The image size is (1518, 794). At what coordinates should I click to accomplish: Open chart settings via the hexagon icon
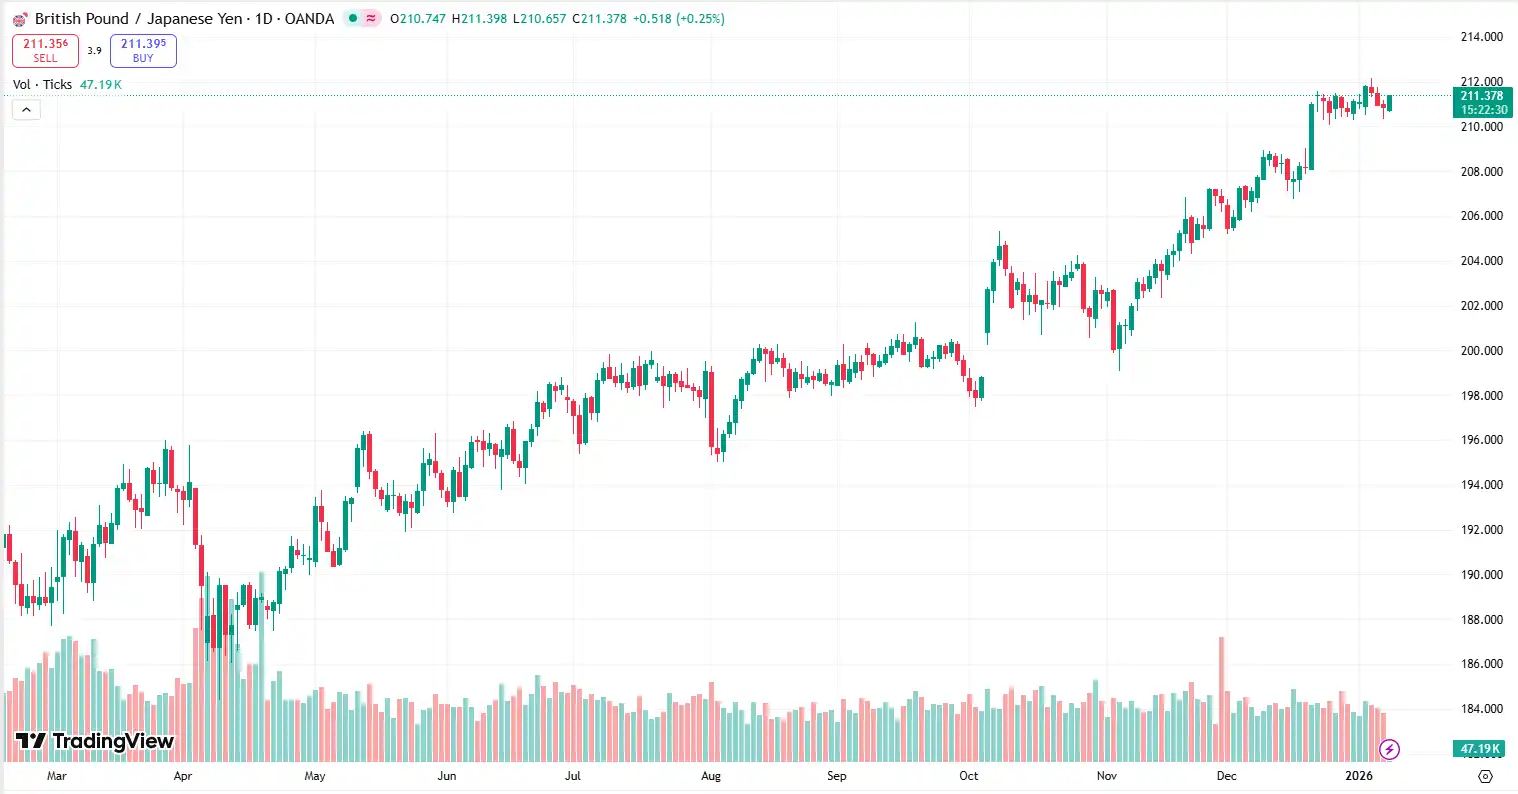coord(1485,776)
